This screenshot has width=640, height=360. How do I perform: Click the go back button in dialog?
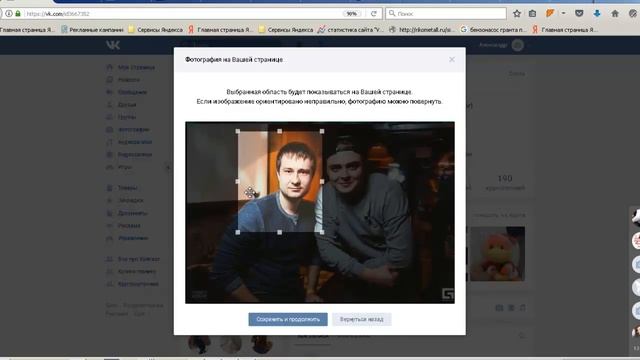(362, 319)
